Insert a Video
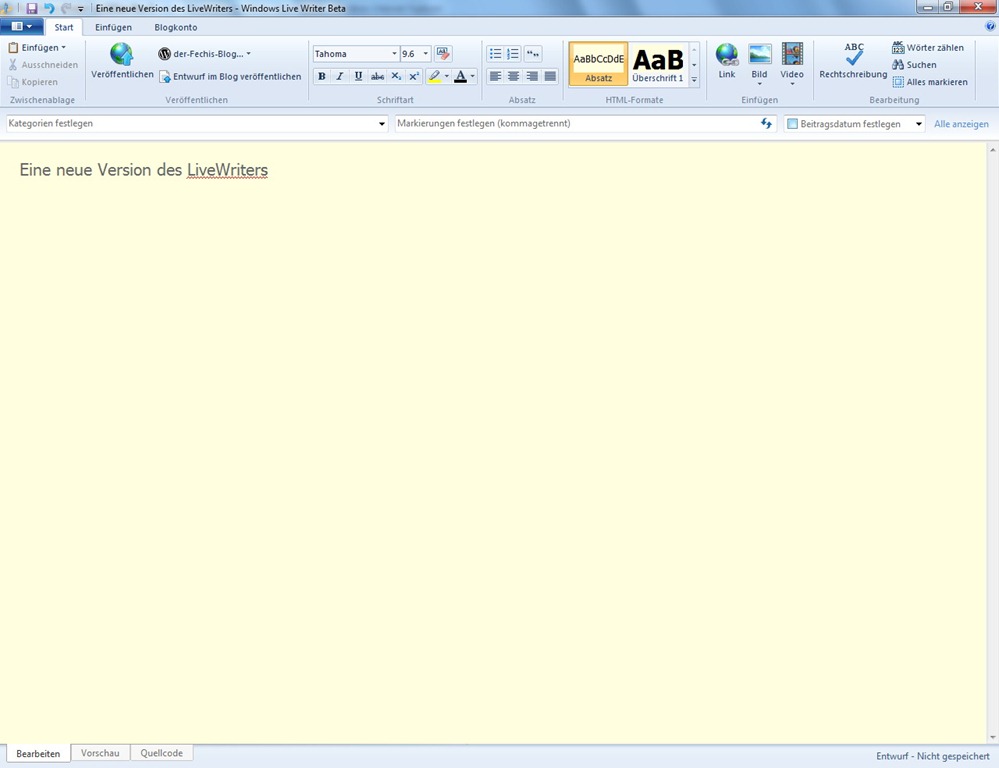 792,64
